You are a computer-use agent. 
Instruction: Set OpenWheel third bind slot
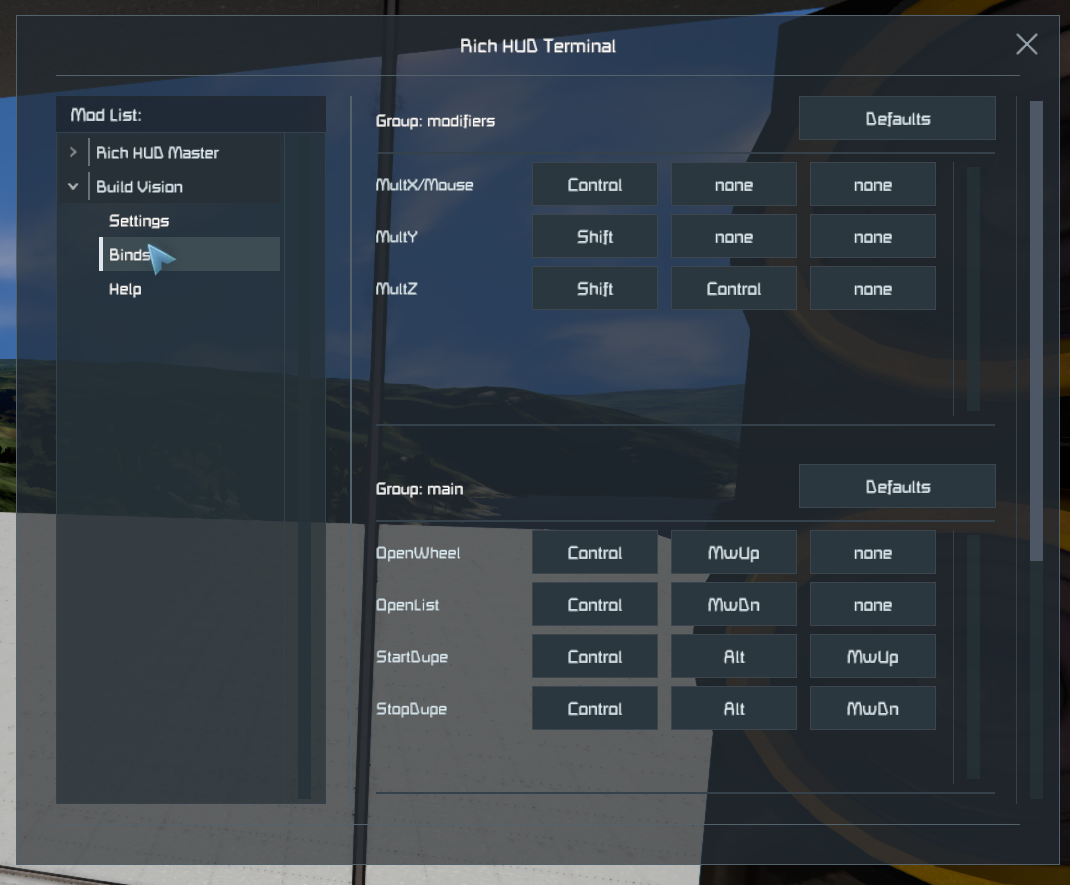click(x=872, y=552)
